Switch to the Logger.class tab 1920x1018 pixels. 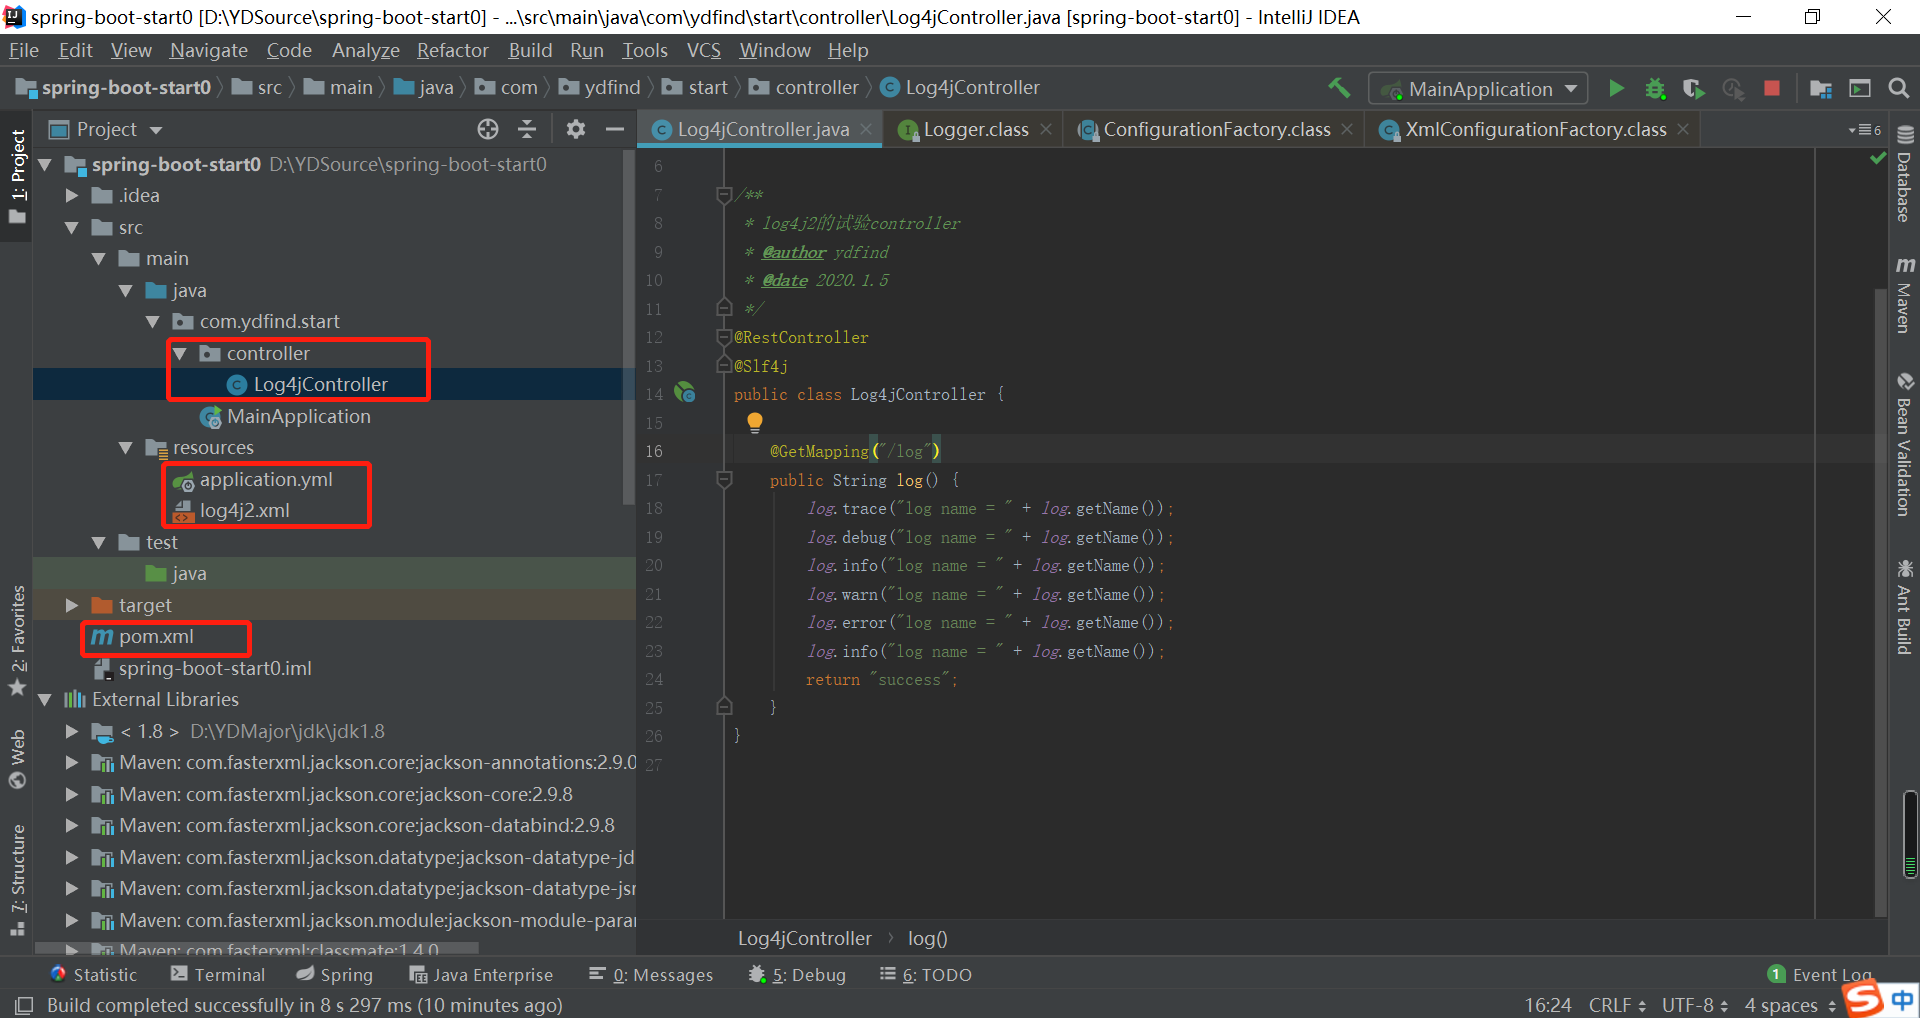975,129
